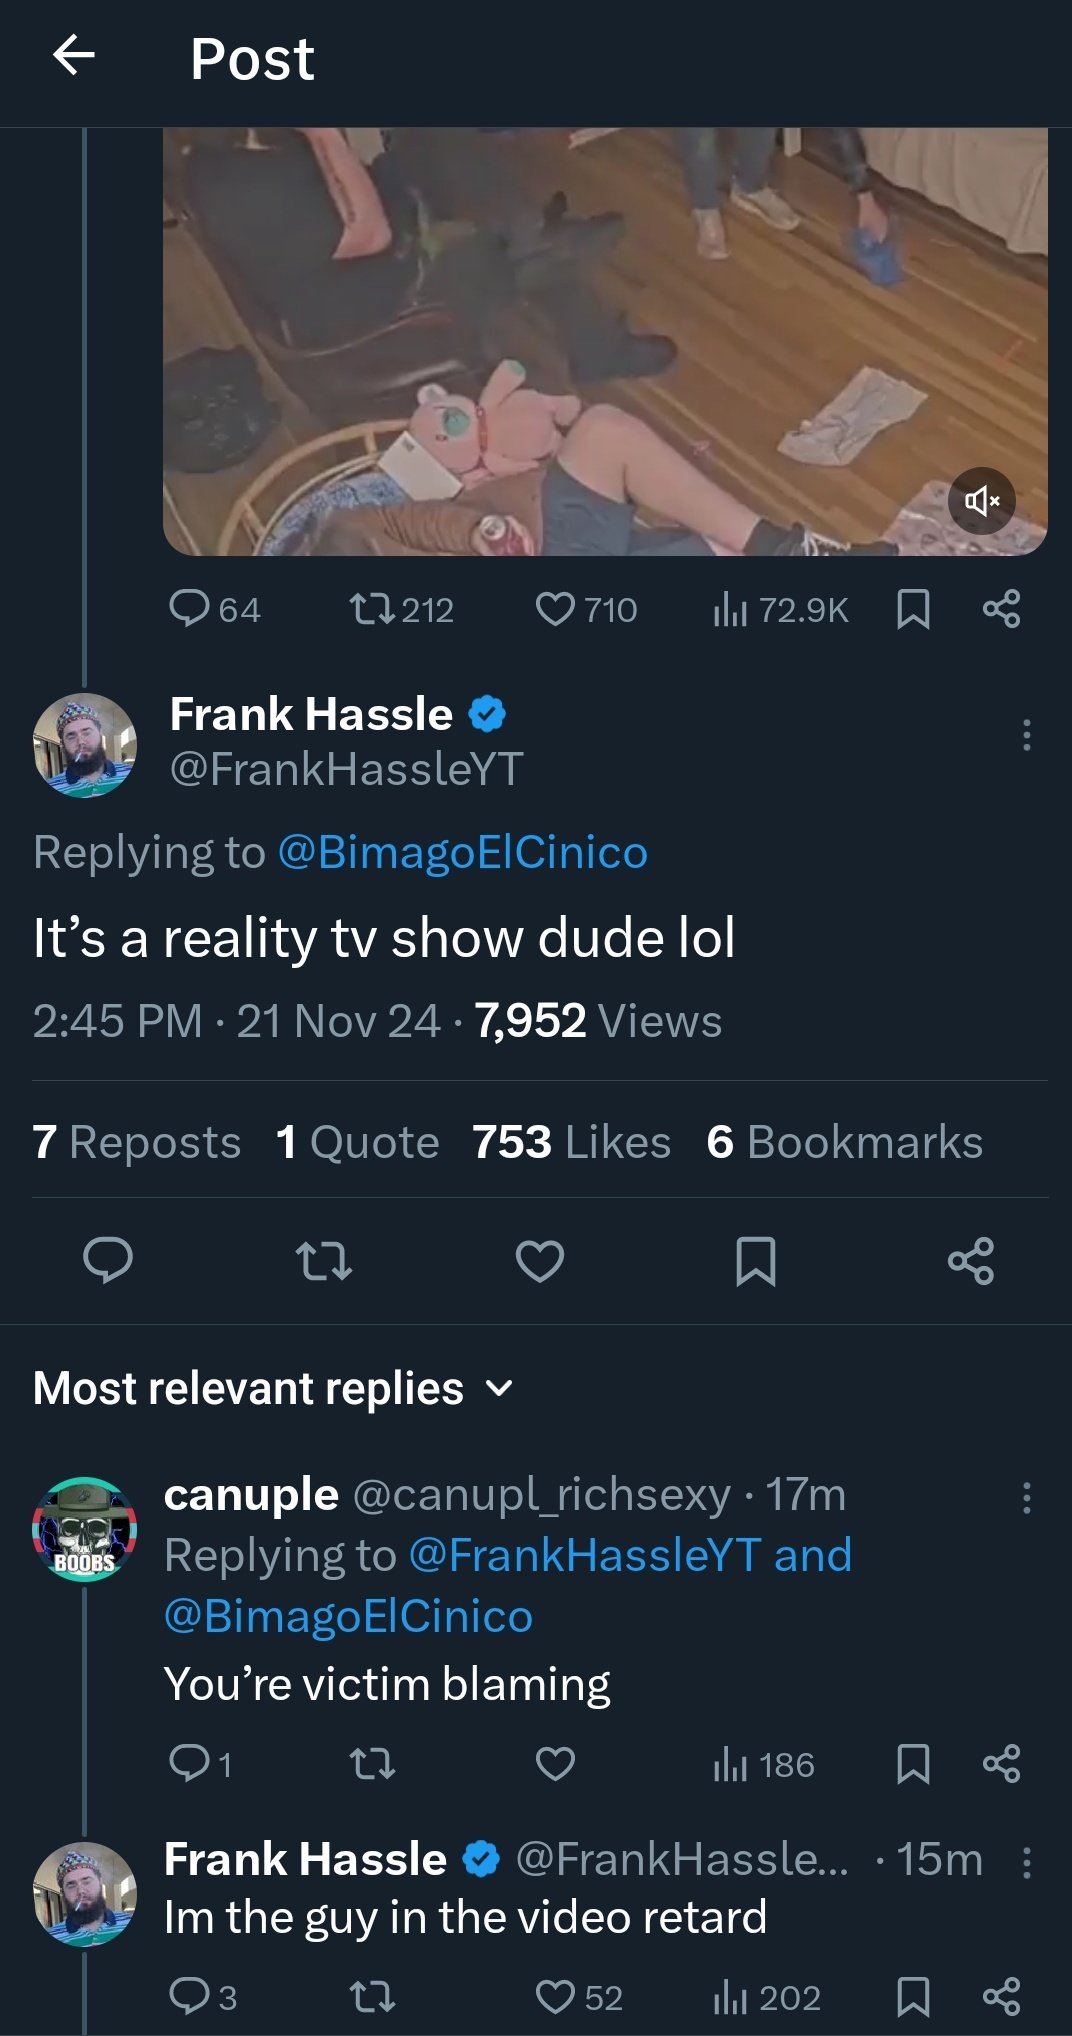
Task: Bookmark the main post in action row
Action: click(x=755, y=1260)
